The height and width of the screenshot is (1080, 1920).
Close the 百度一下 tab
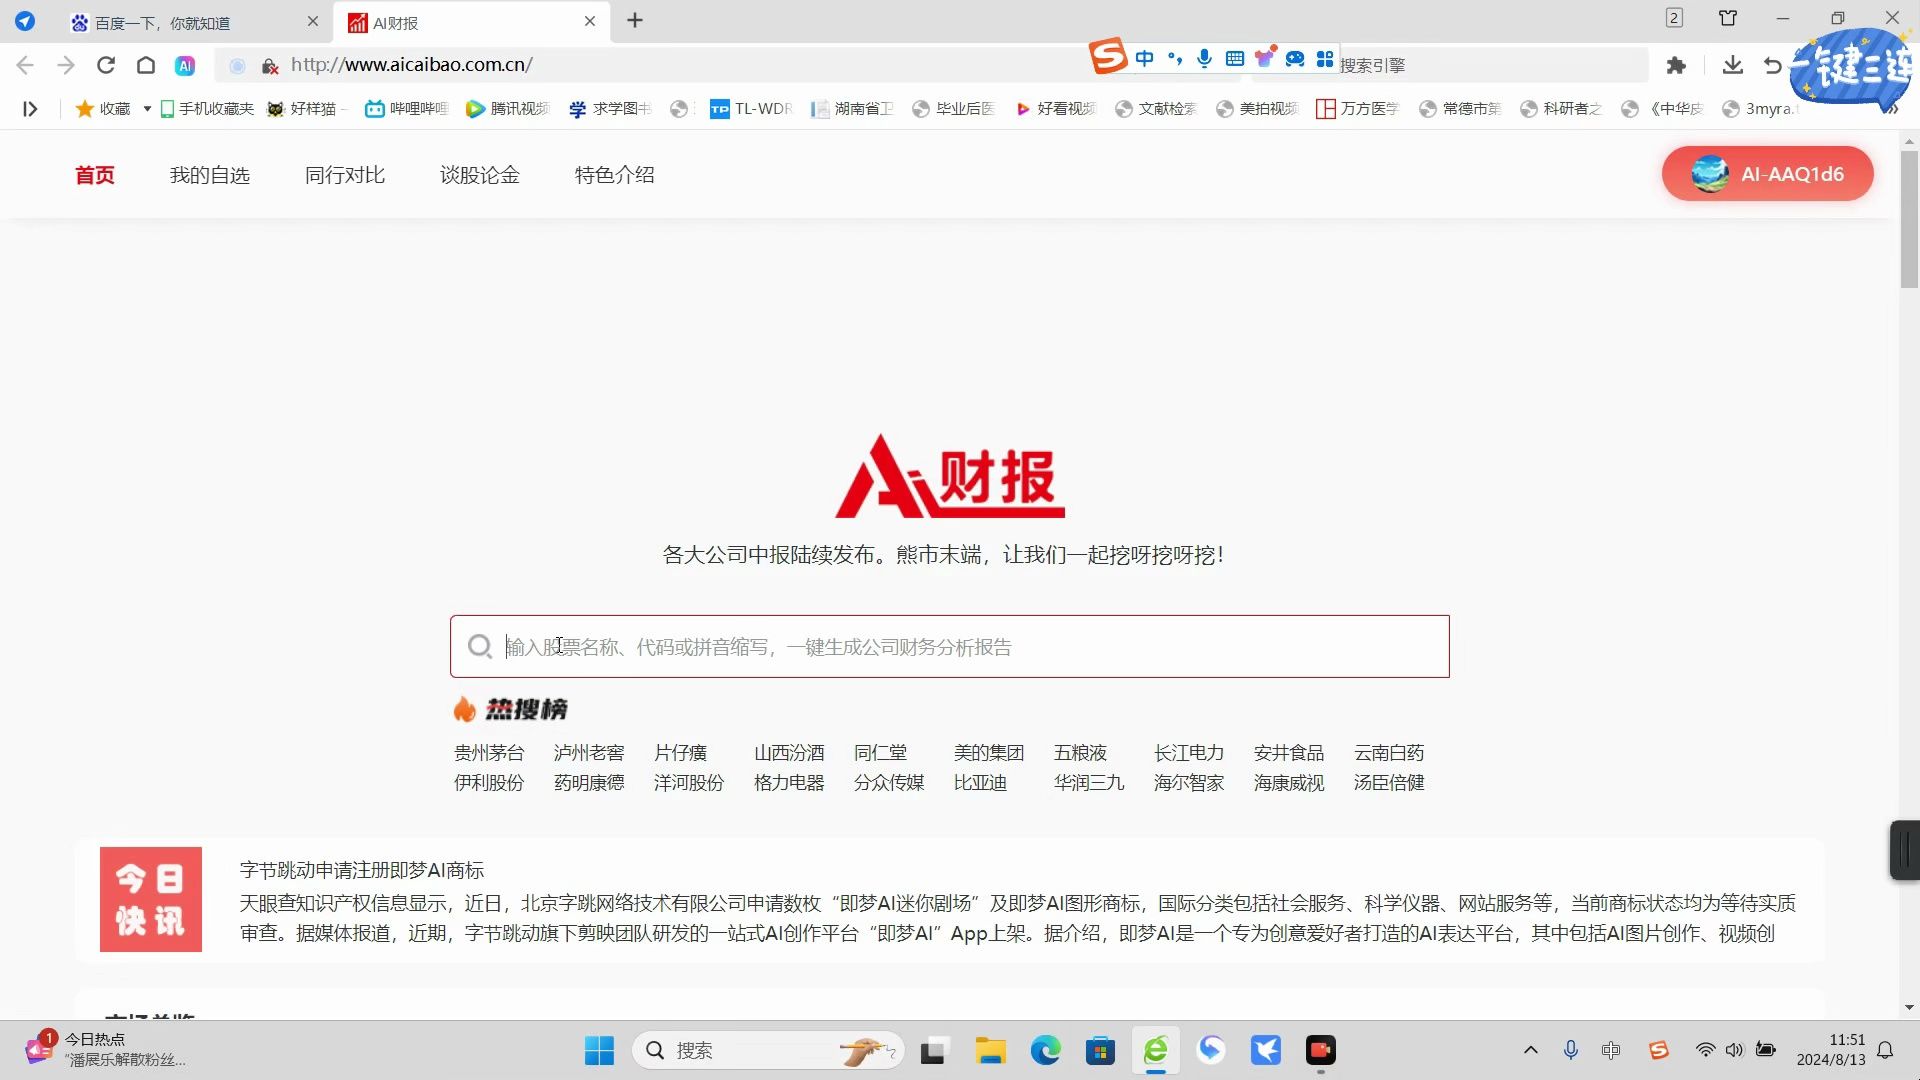tap(313, 21)
